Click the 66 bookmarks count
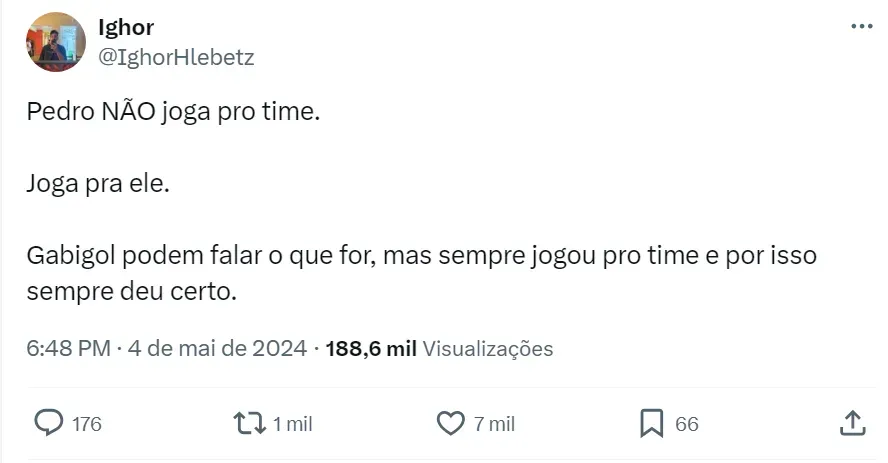This screenshot has height=463, width=888. point(686,424)
